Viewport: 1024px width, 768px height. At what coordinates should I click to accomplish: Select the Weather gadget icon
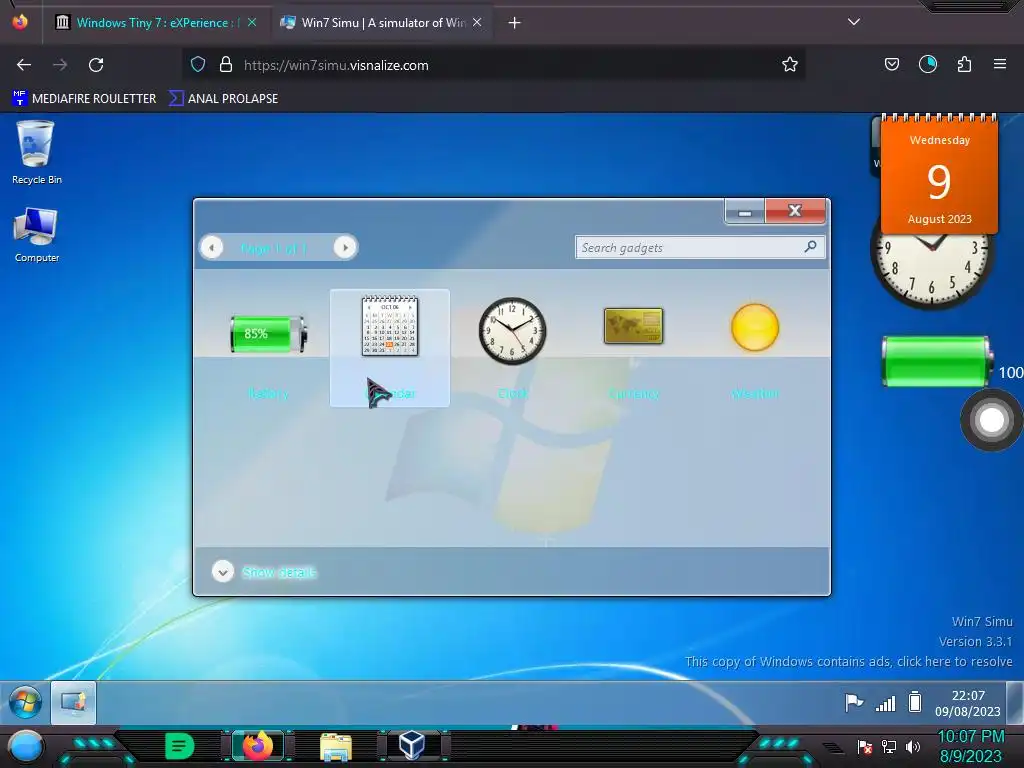click(x=755, y=327)
